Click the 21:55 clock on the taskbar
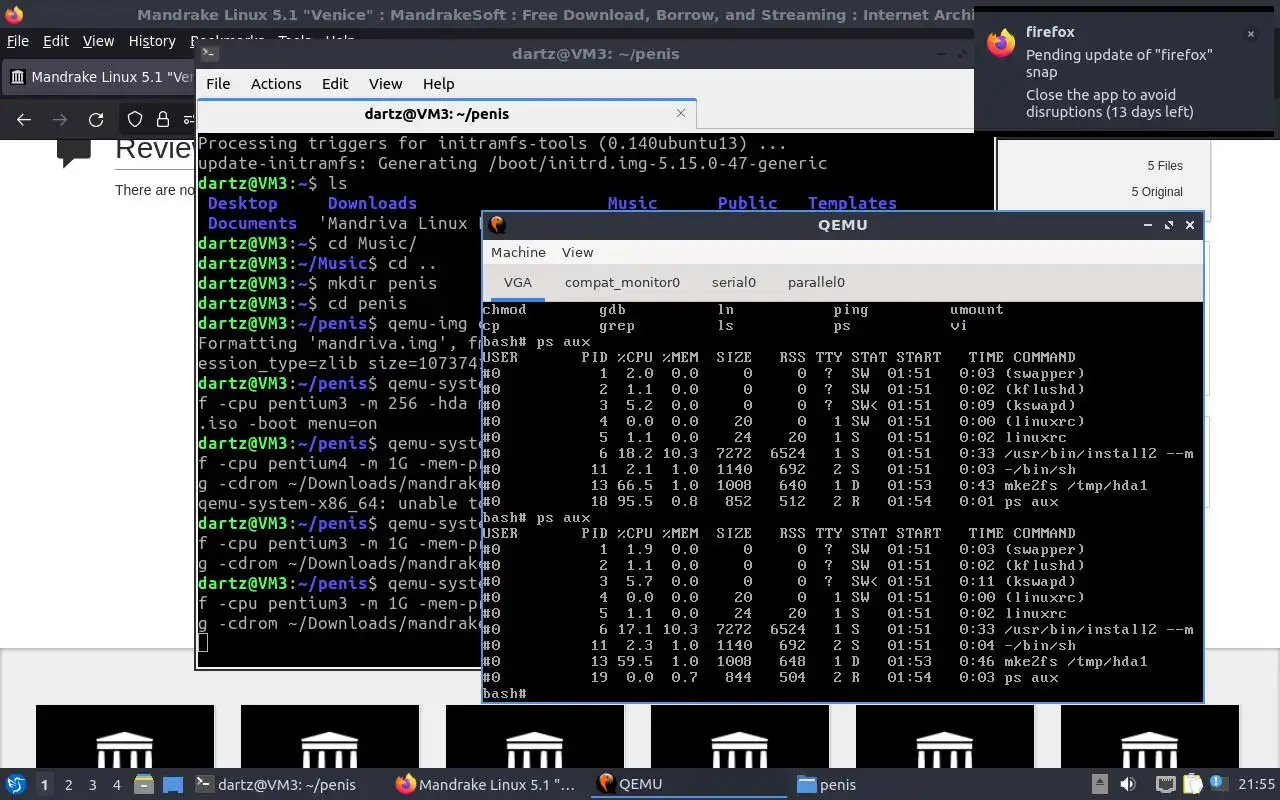The width and height of the screenshot is (1280, 800). 1257,785
